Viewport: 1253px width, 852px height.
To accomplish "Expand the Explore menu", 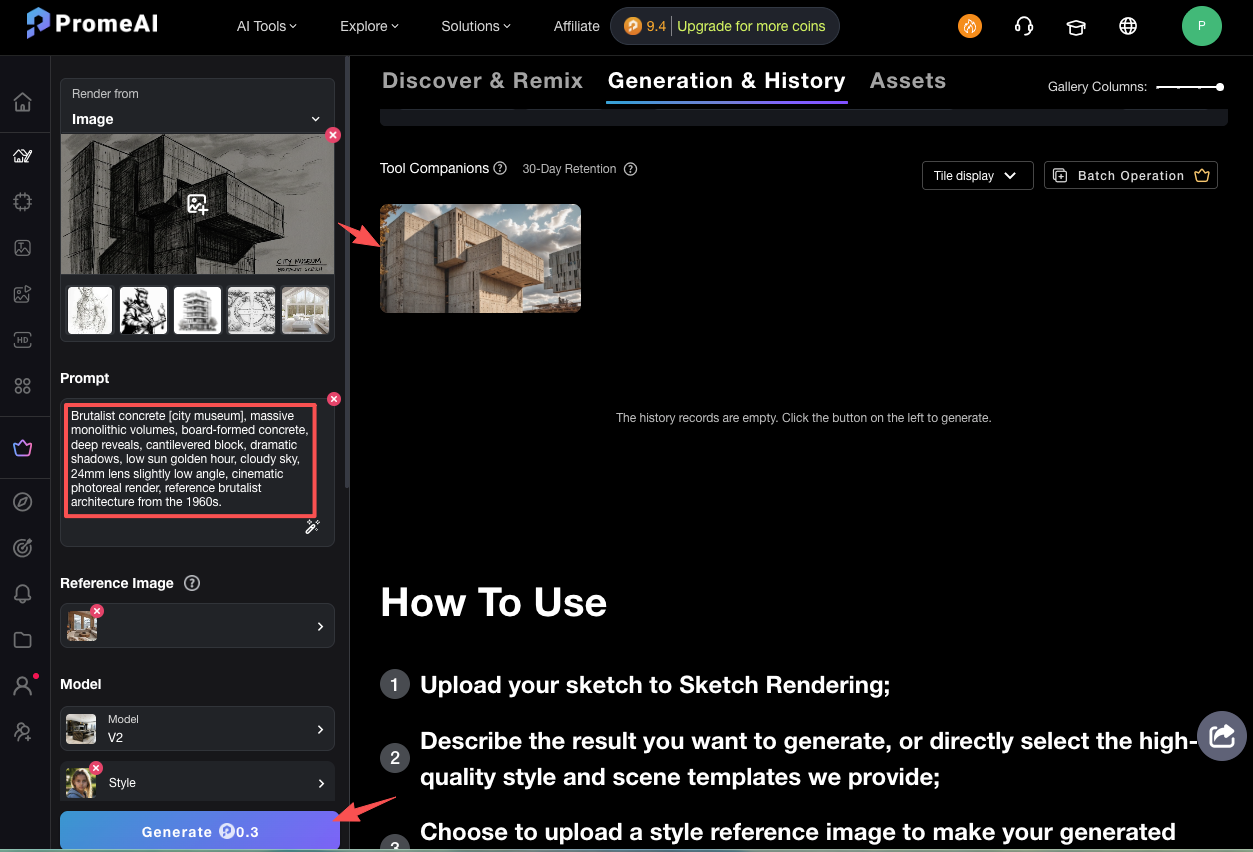I will pos(369,26).
